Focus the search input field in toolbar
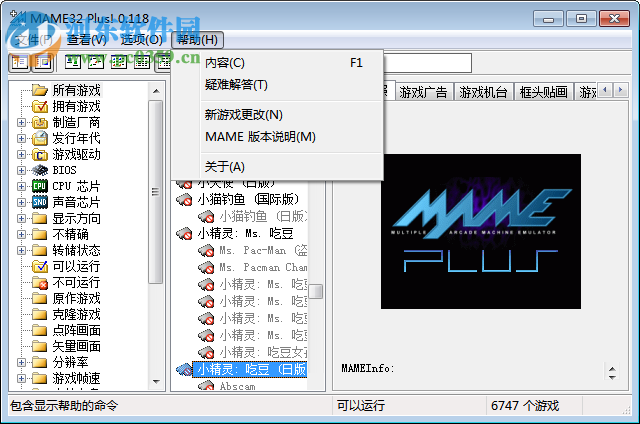The width and height of the screenshot is (640, 424). [427, 63]
